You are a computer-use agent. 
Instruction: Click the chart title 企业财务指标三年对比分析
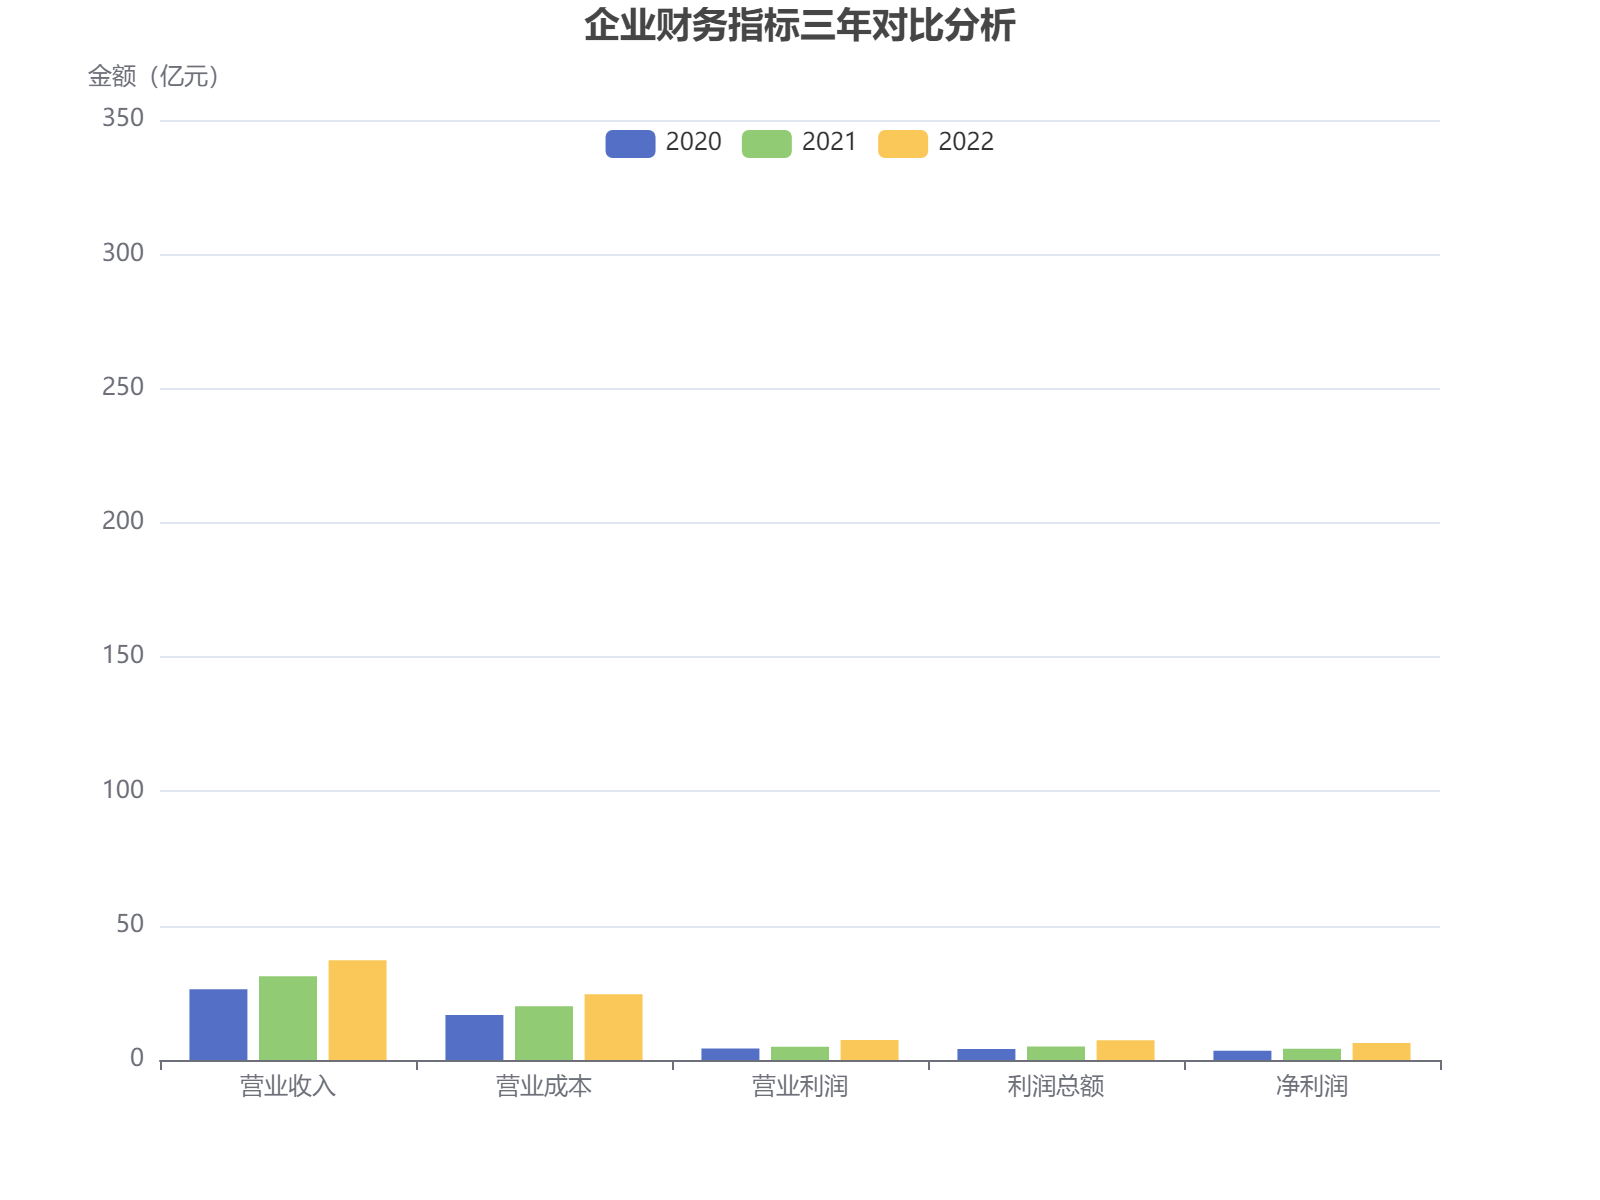point(799,26)
